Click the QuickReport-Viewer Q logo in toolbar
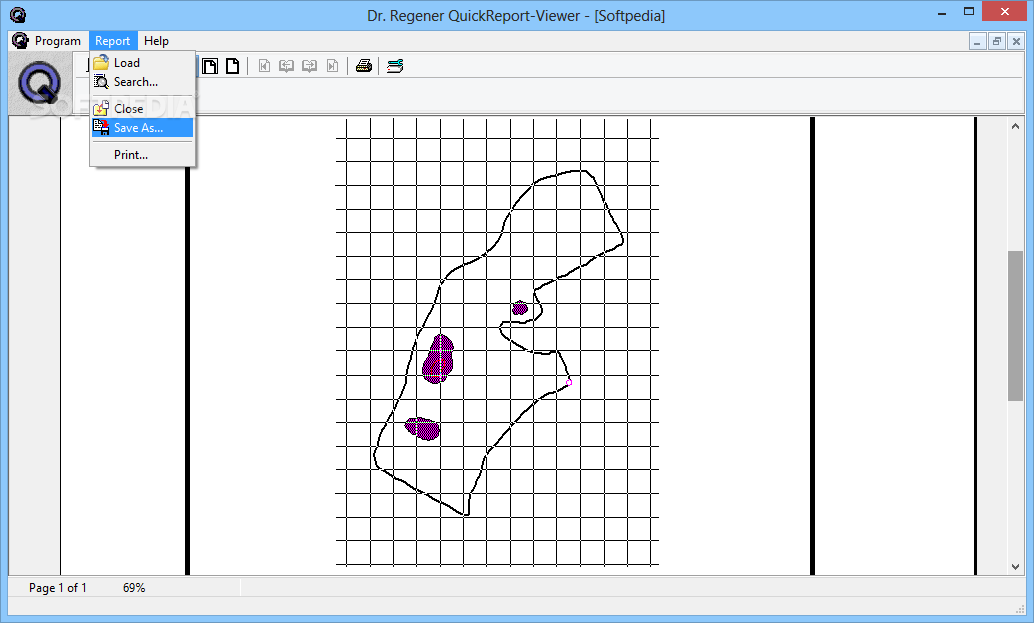 coord(40,83)
